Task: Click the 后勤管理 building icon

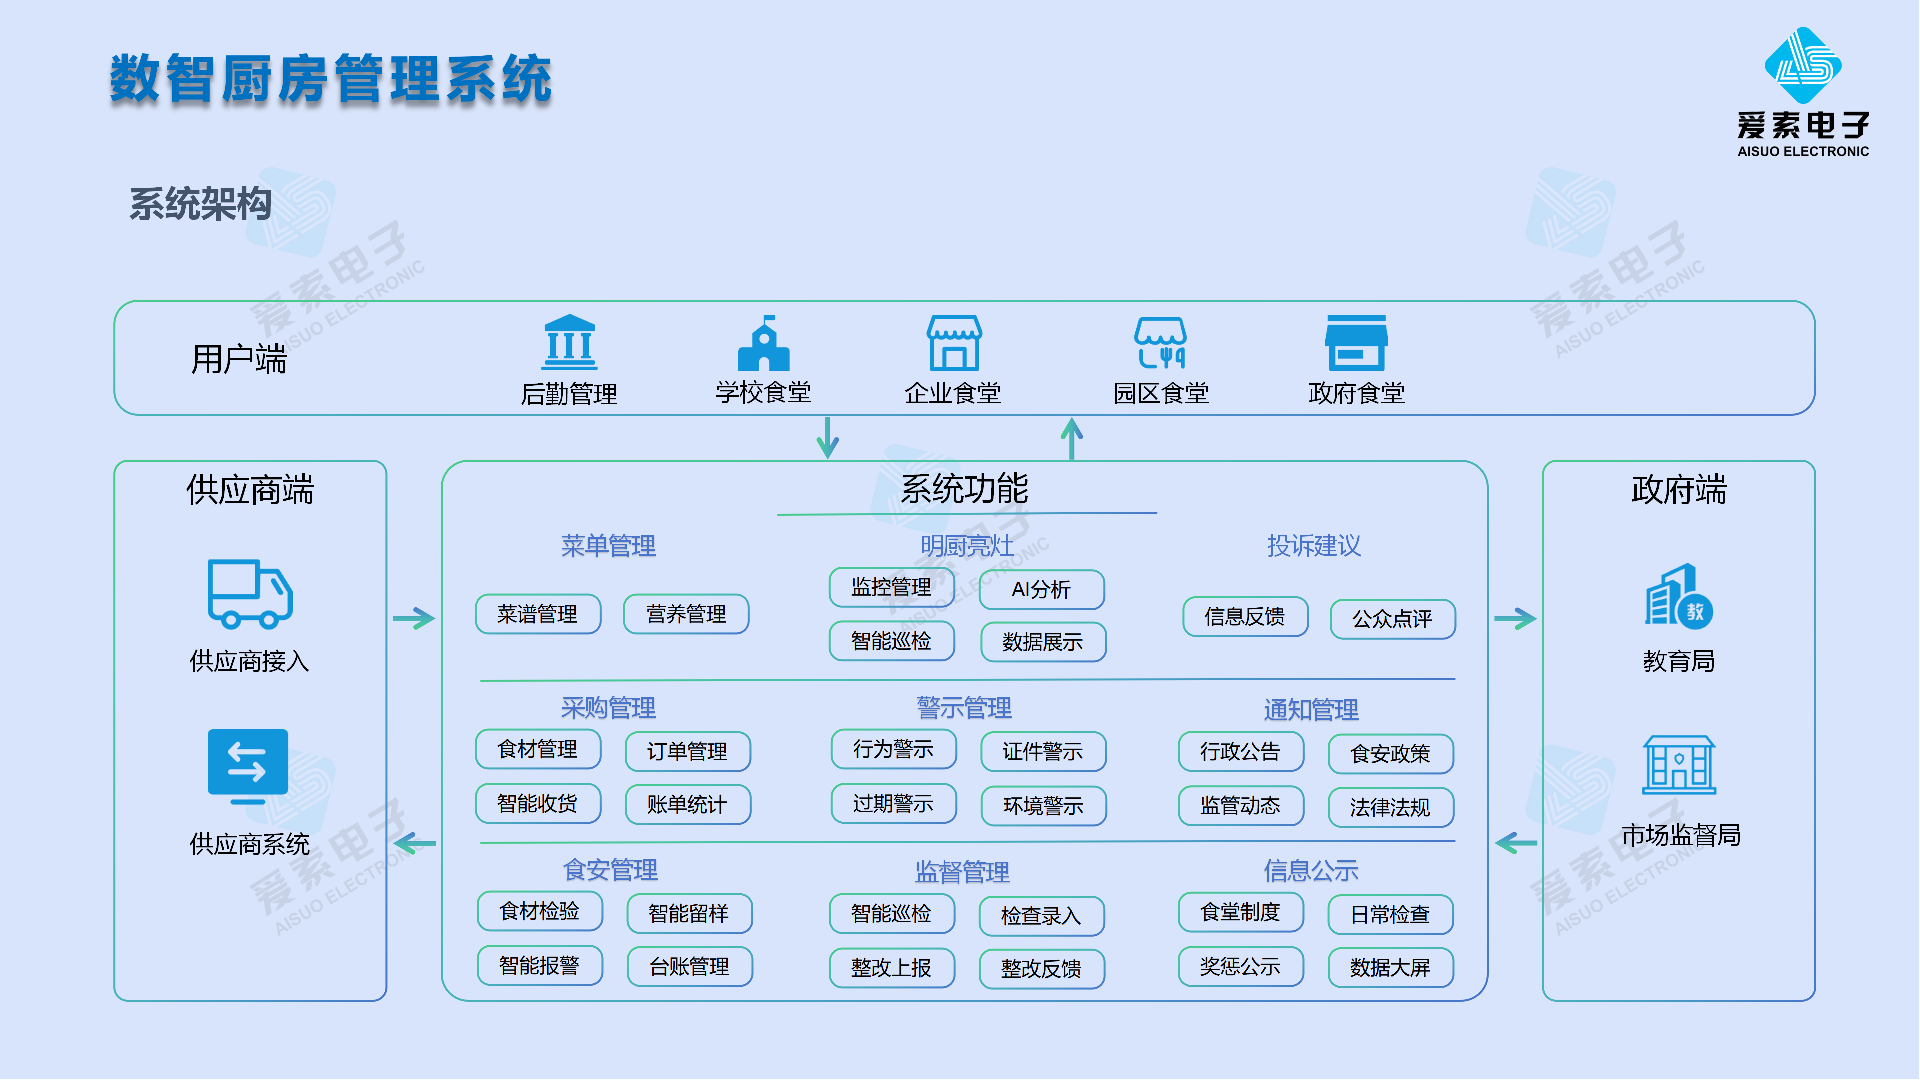Action: (x=569, y=343)
